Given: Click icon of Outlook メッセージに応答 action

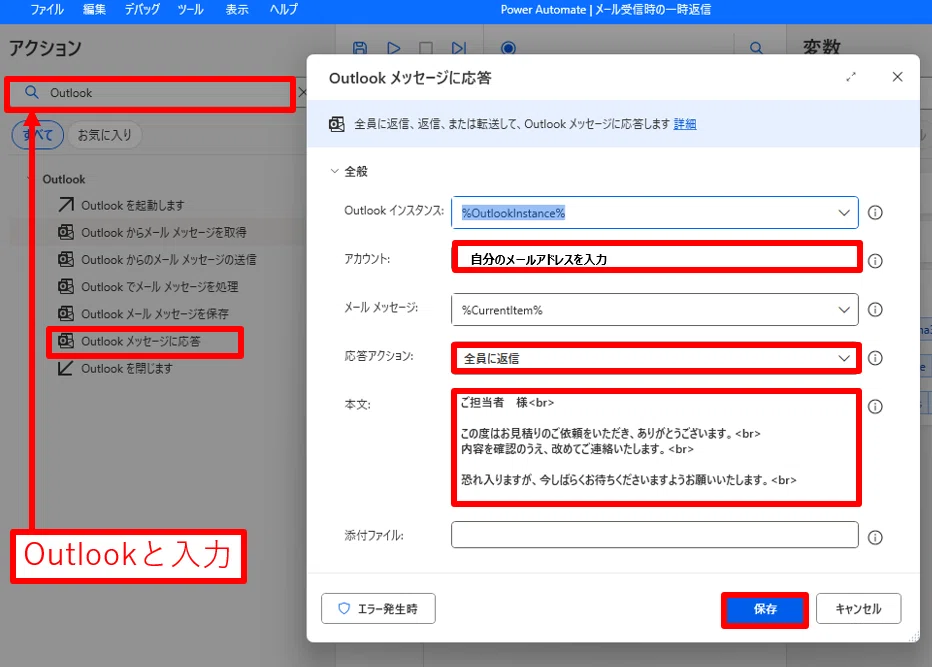Looking at the screenshot, I should coord(65,341).
